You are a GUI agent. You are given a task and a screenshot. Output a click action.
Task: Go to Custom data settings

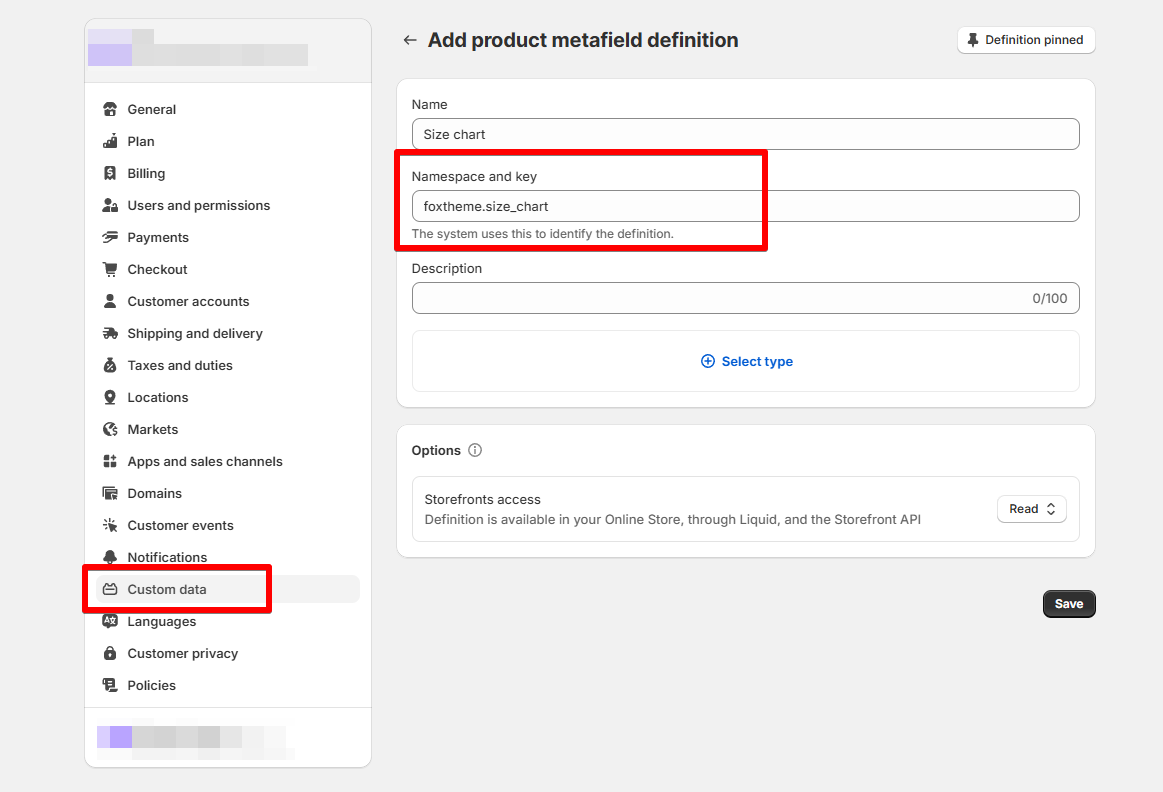coord(167,590)
